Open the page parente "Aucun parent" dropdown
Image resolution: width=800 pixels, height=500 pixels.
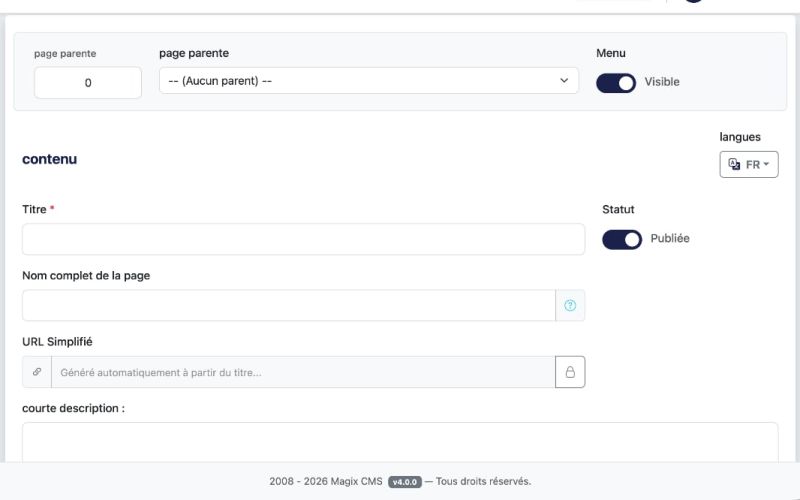(368, 81)
